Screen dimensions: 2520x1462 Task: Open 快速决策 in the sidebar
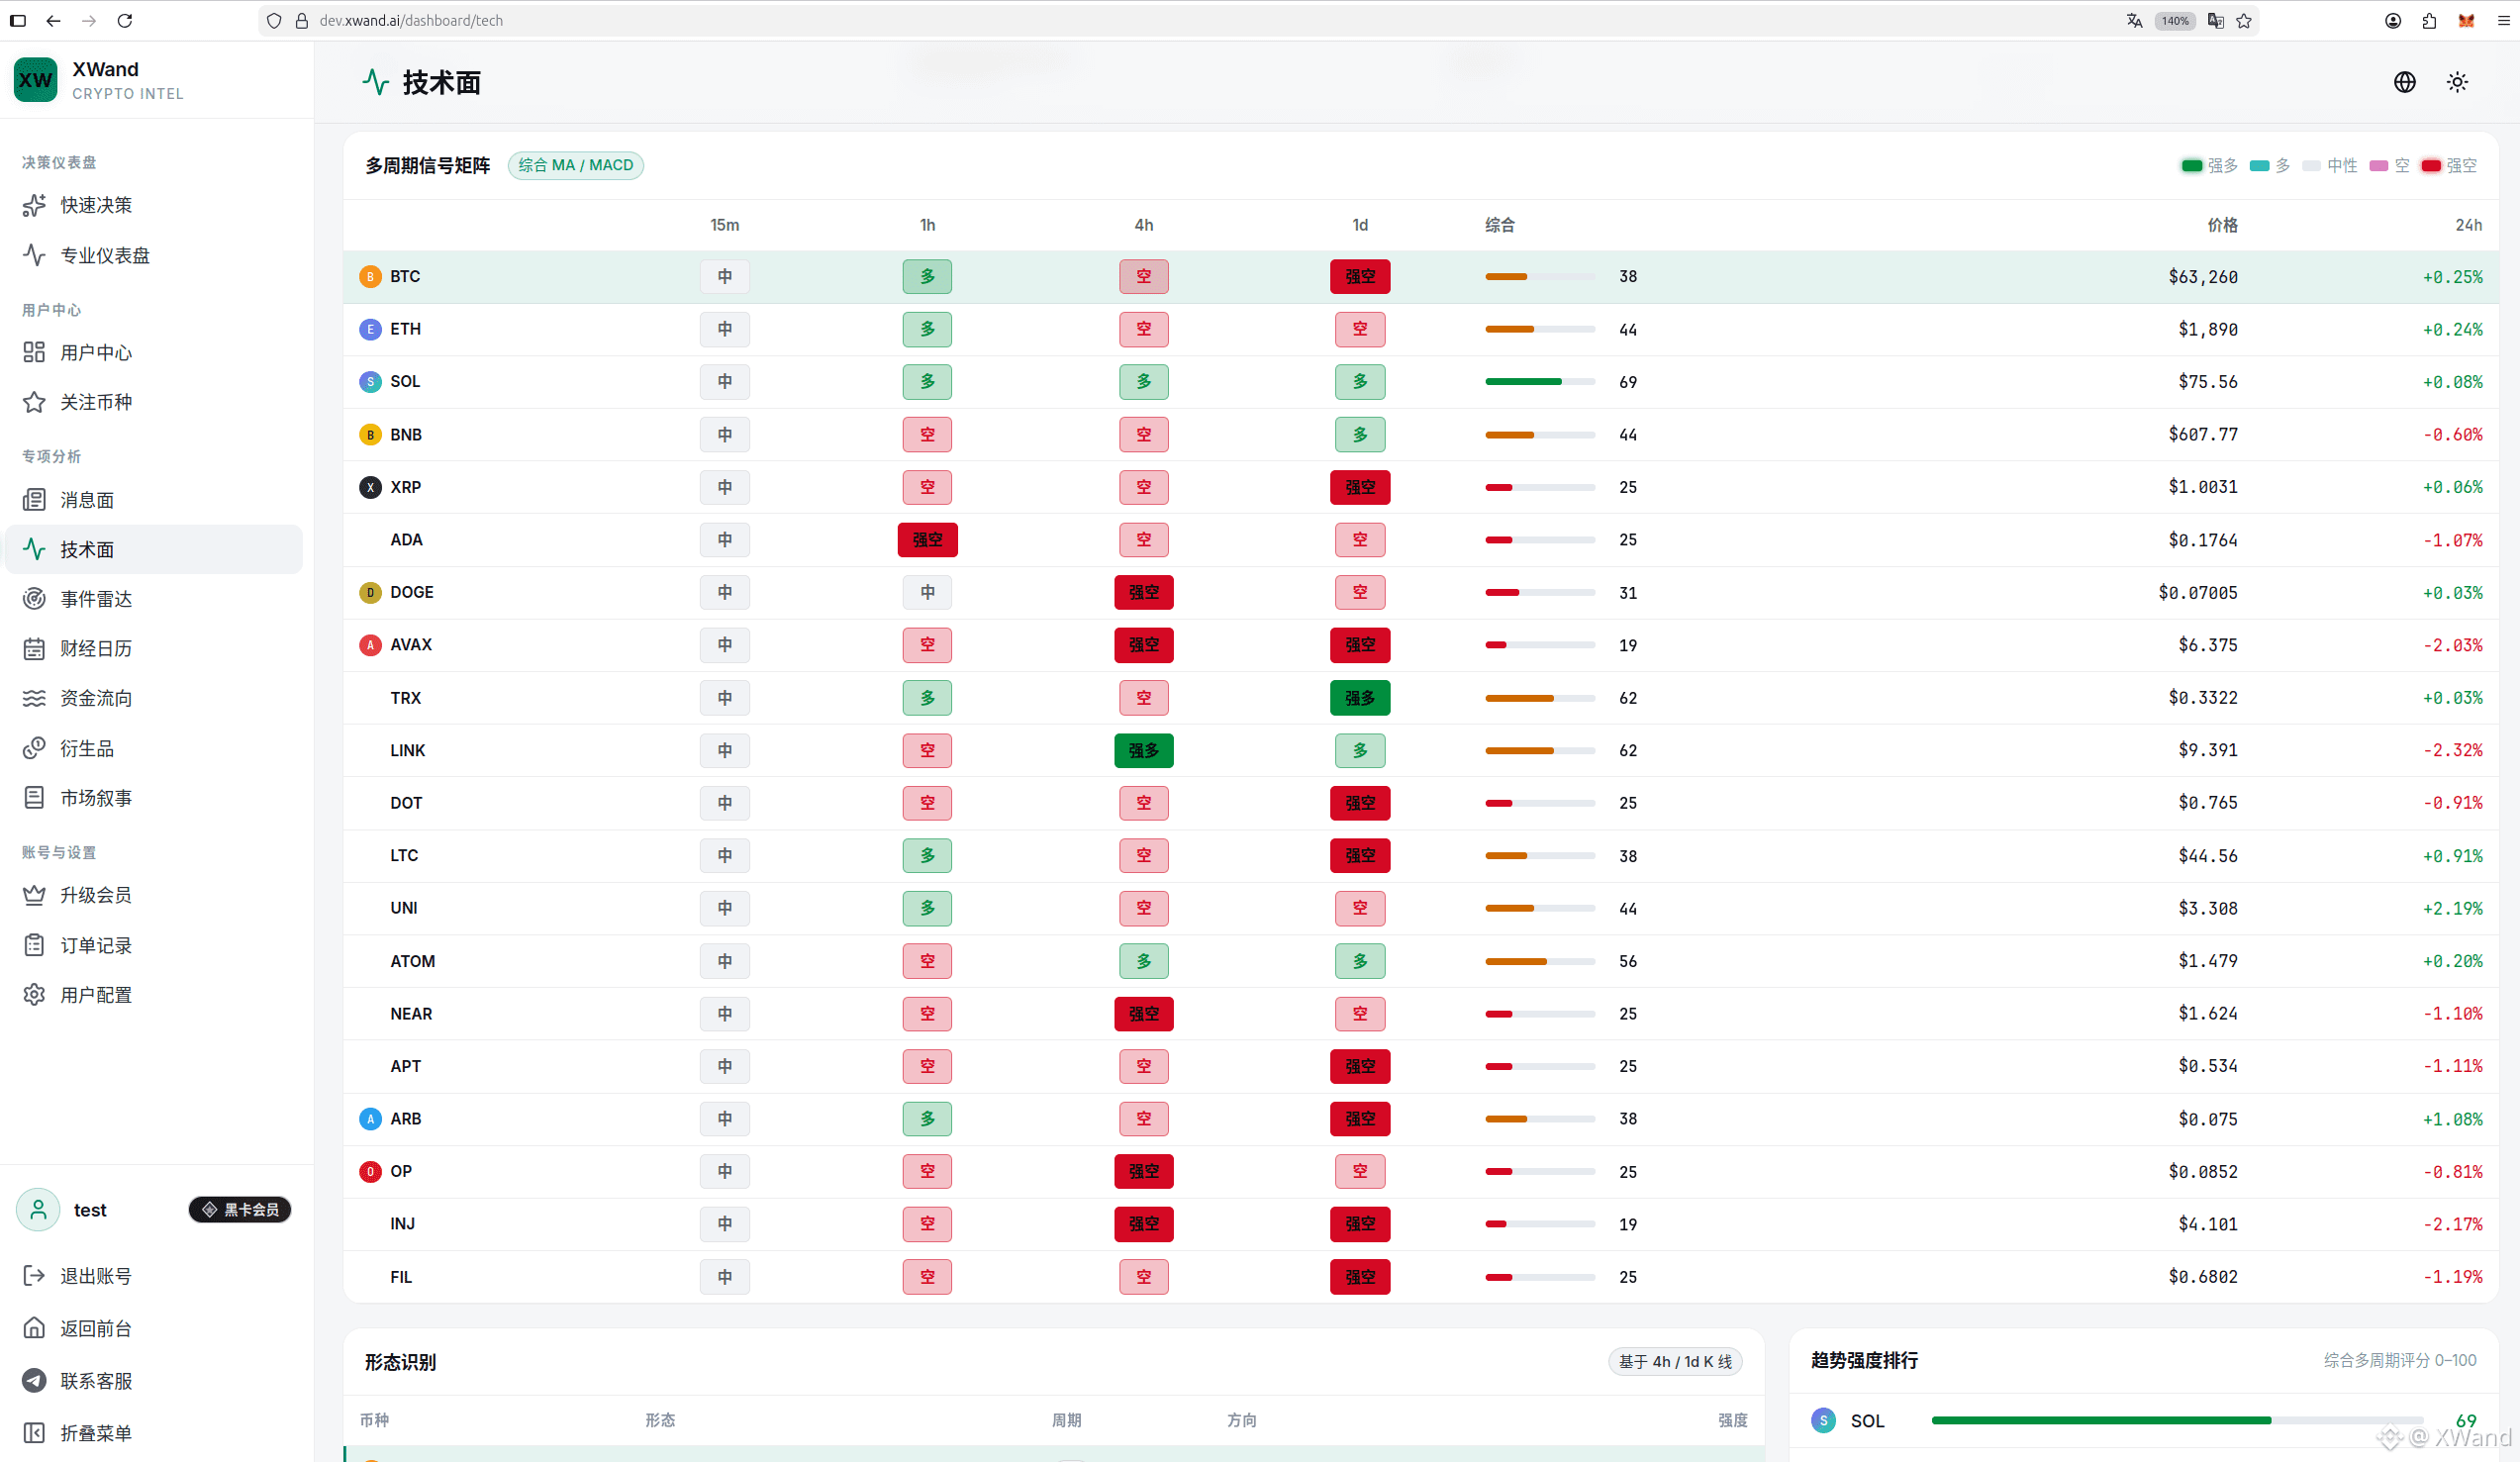click(153, 205)
